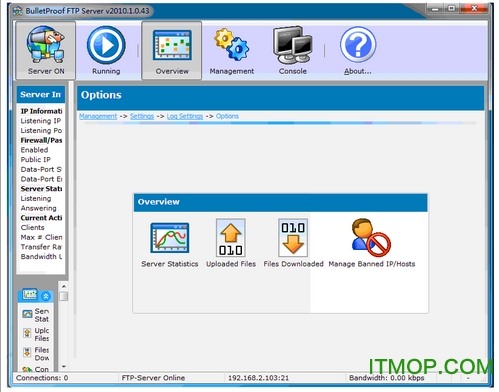This screenshot has width=499, height=392.
Task: Select IP Information heading in sidebar
Action: pyautogui.click(x=41, y=111)
